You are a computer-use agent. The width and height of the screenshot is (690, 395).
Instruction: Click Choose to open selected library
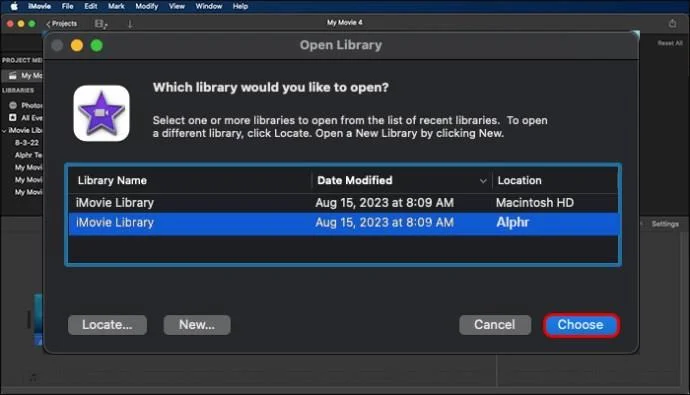pos(581,325)
